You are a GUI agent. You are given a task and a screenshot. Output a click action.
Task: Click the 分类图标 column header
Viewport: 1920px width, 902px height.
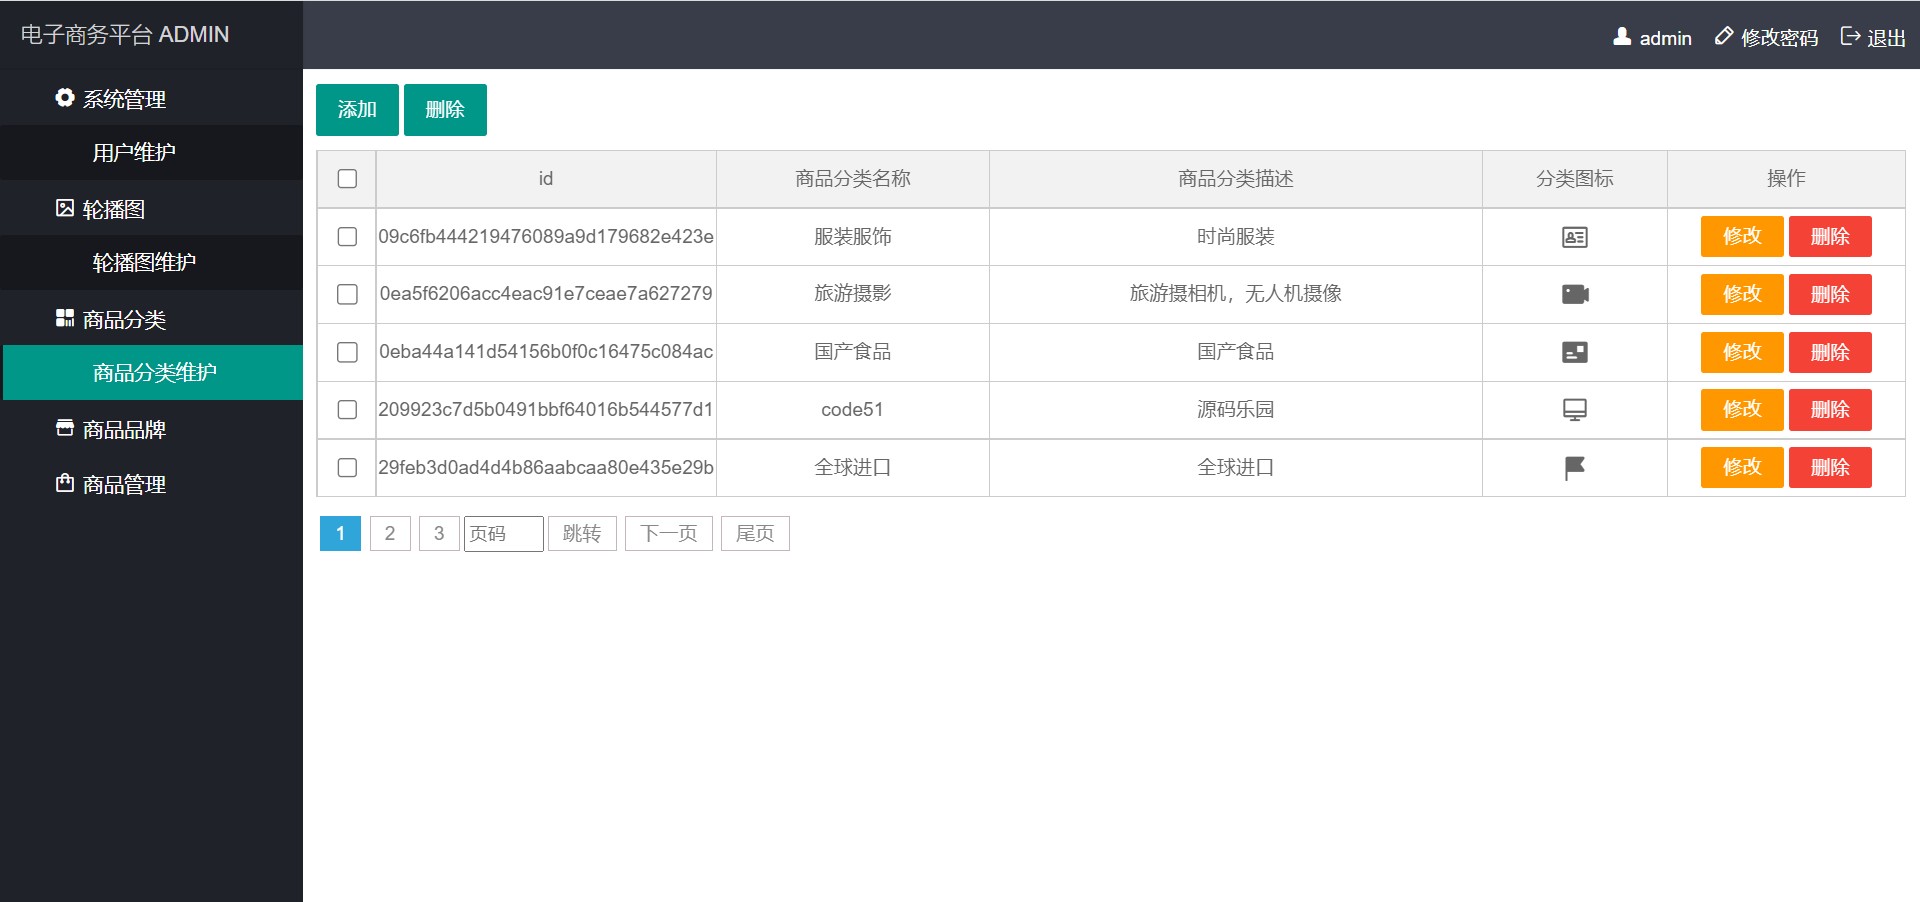1575,179
